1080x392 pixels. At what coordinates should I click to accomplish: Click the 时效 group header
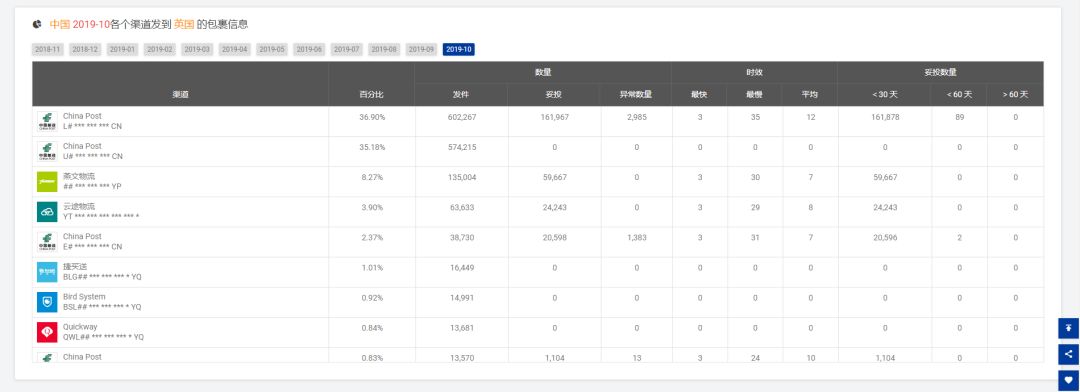754,72
